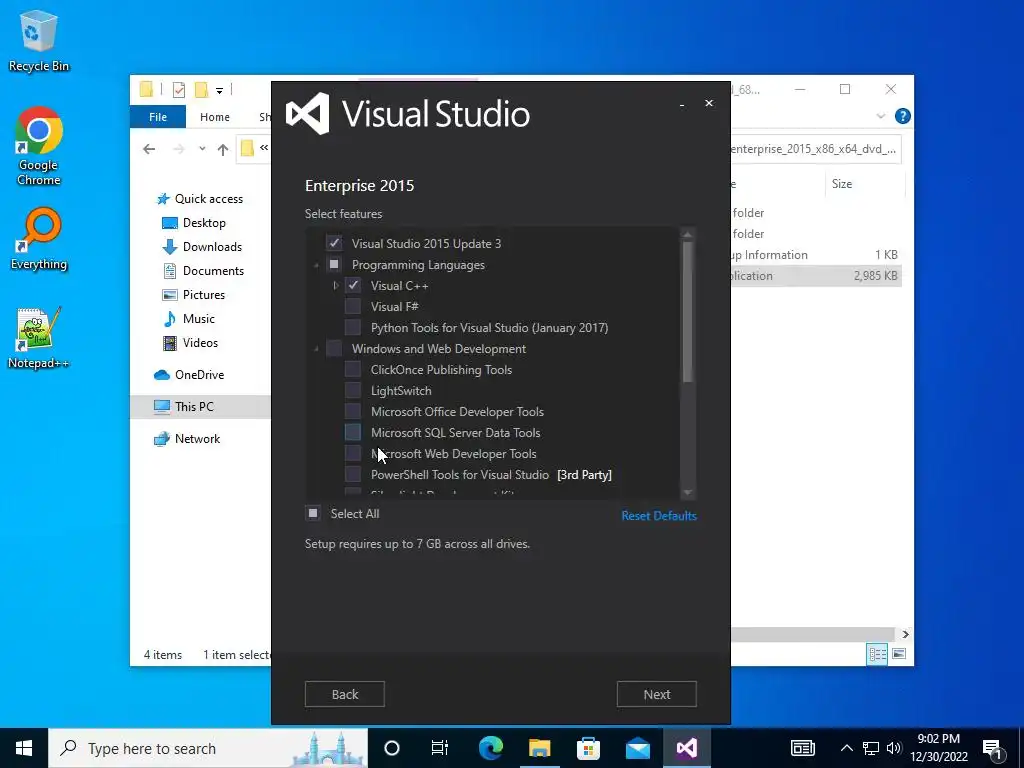Screen dimensions: 1024x768
Task: Switch Explorer to details view icon
Action: [x=877, y=654]
